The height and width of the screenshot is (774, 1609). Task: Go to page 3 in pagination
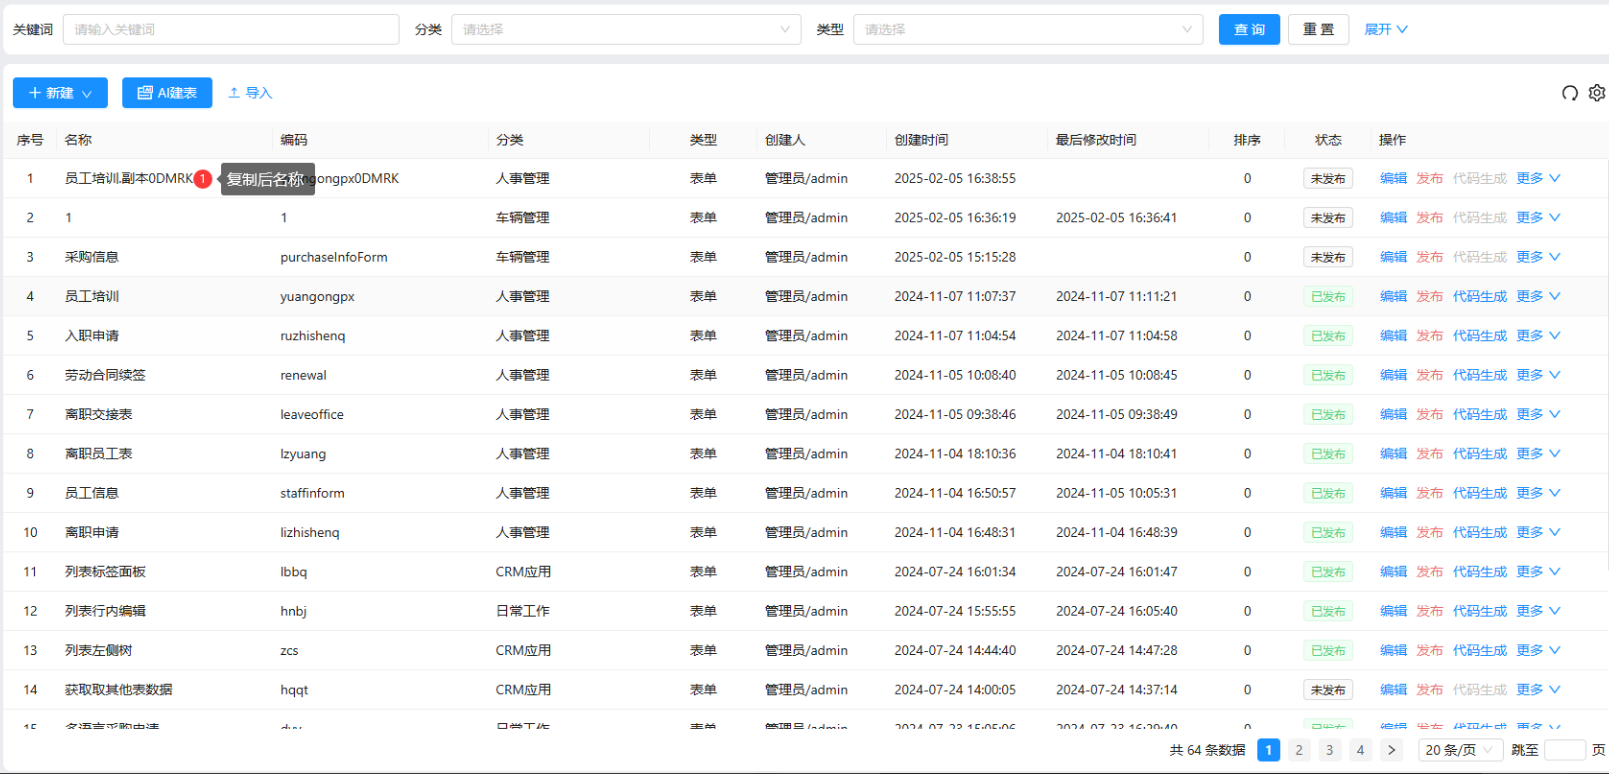pyautogui.click(x=1329, y=750)
